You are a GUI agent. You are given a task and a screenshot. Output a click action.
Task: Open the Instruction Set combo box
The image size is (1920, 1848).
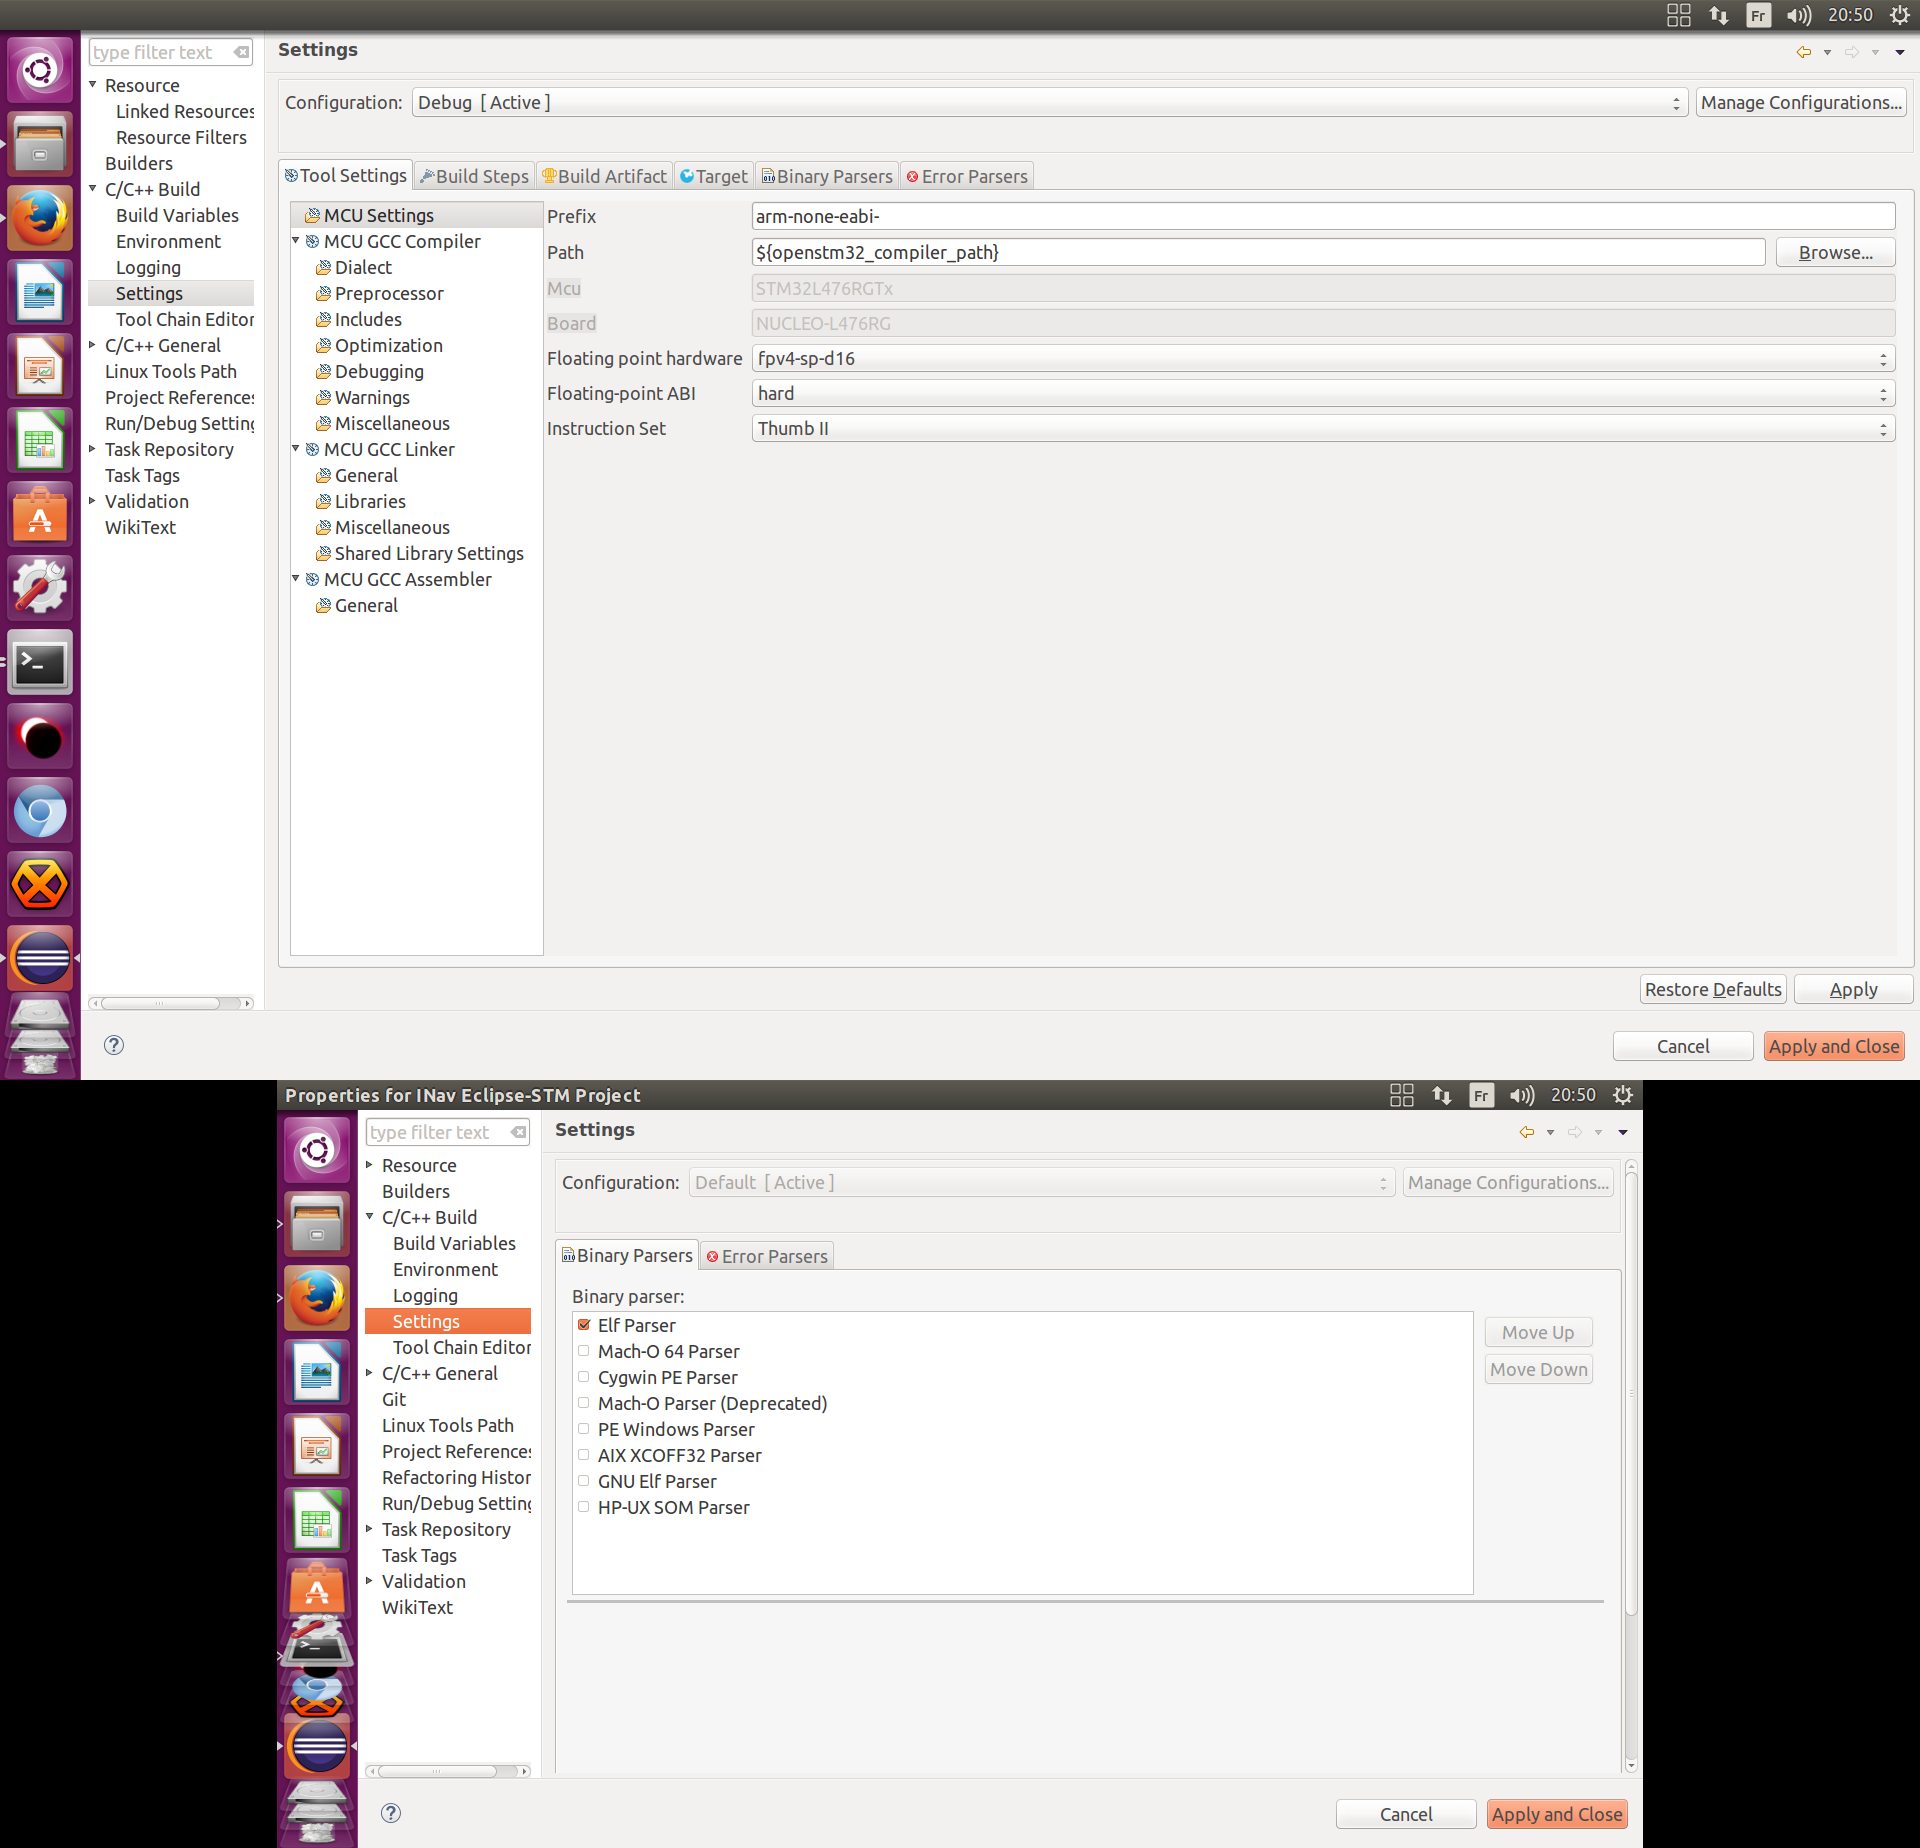1322,429
